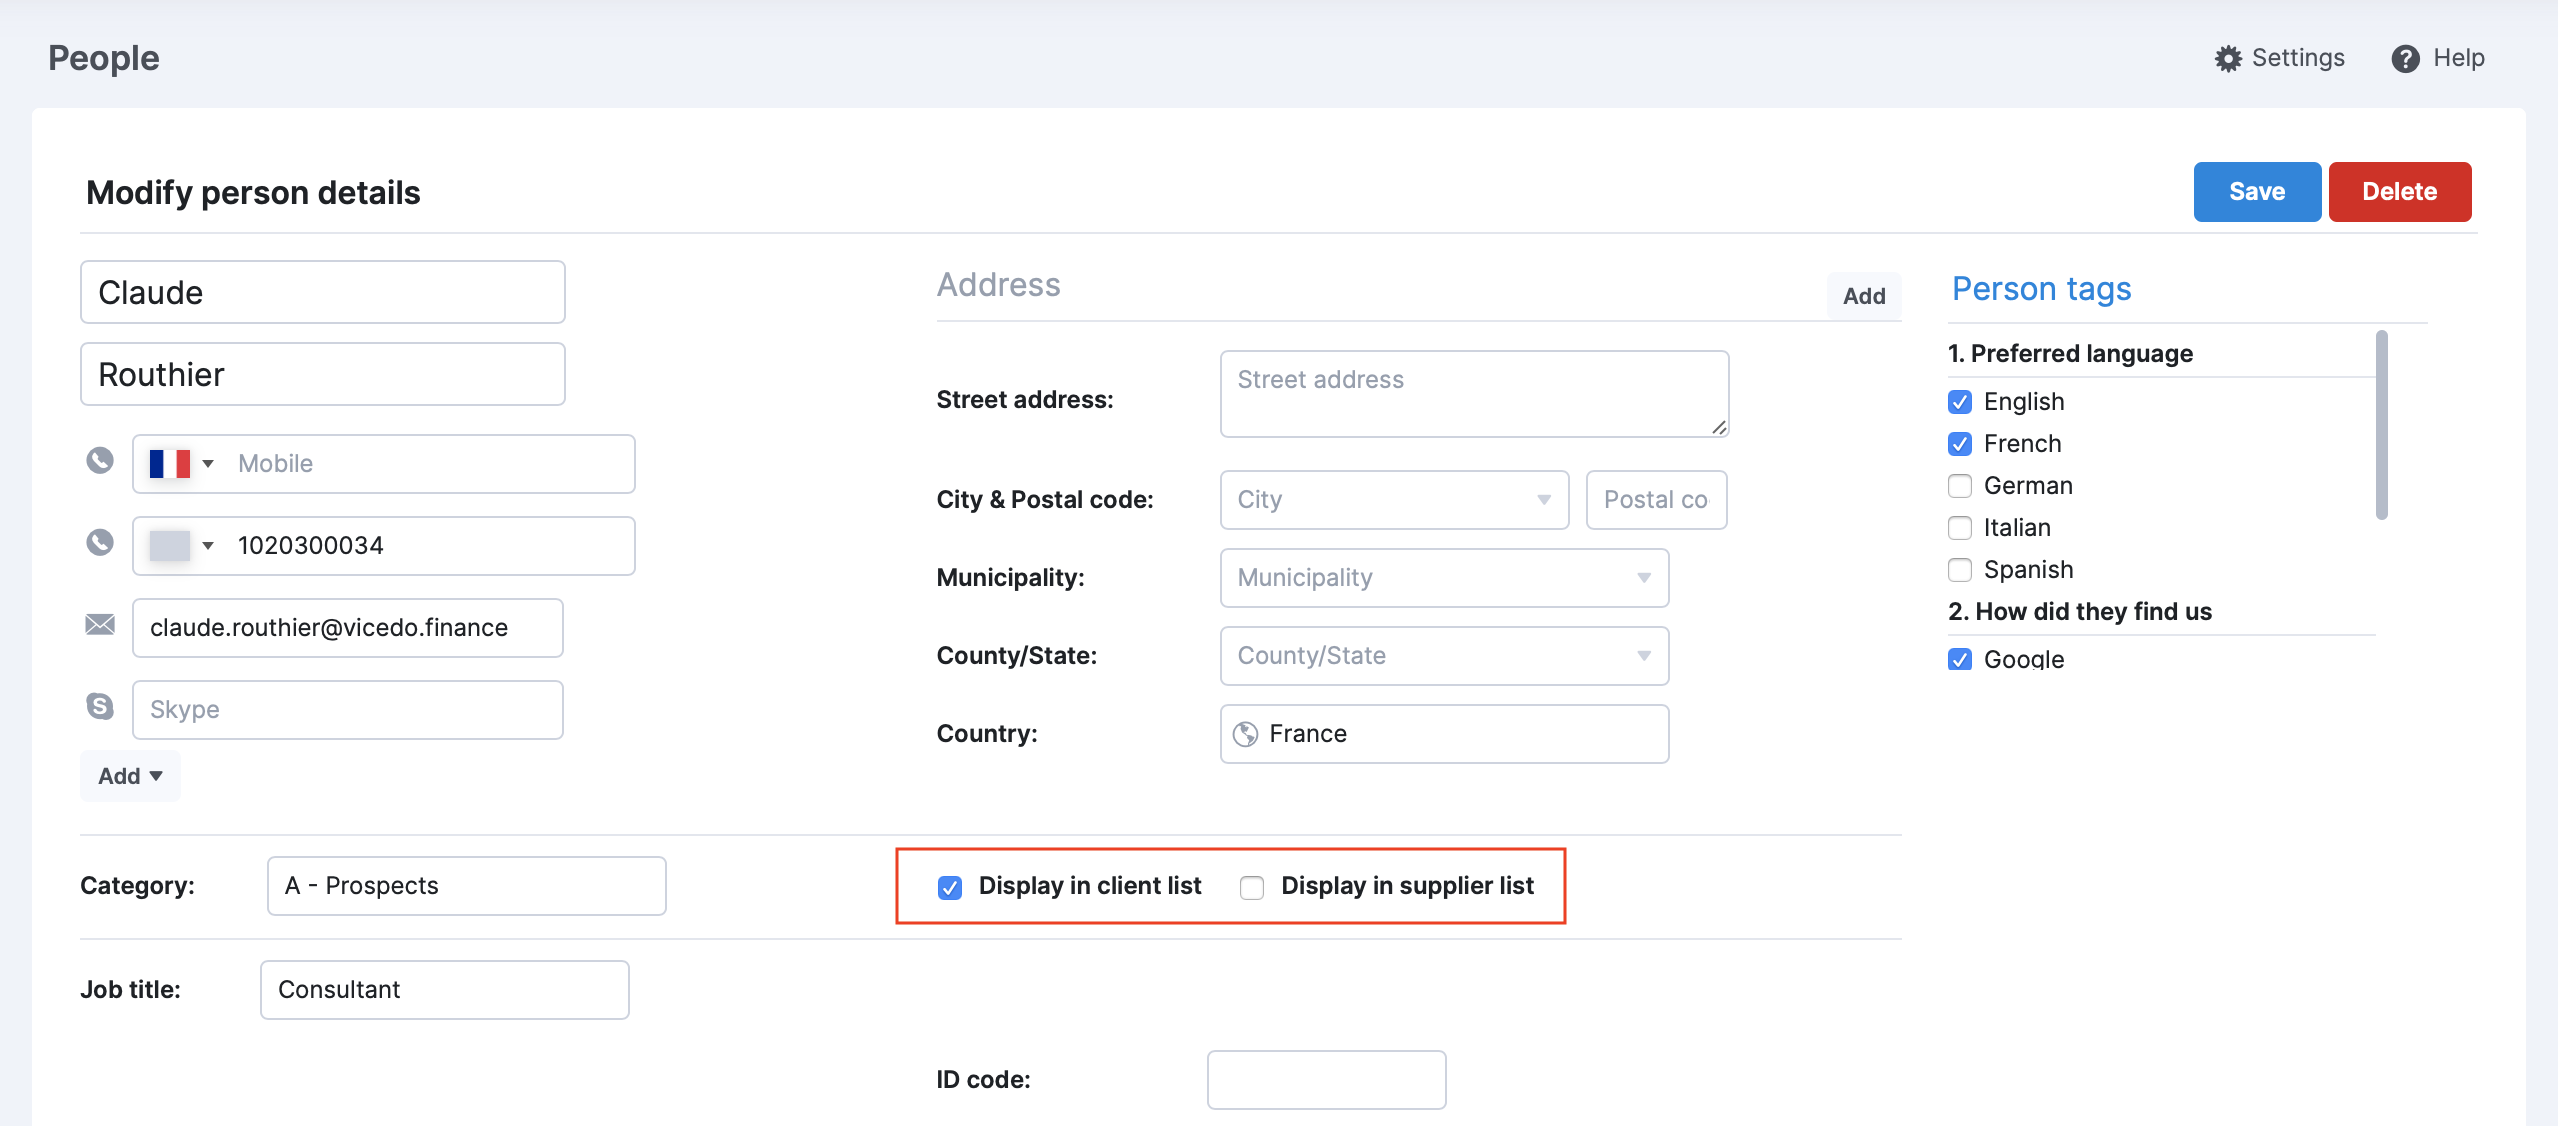Image resolution: width=2558 pixels, height=1126 pixels.
Task: Click the Skype logo icon
Action: (x=100, y=706)
